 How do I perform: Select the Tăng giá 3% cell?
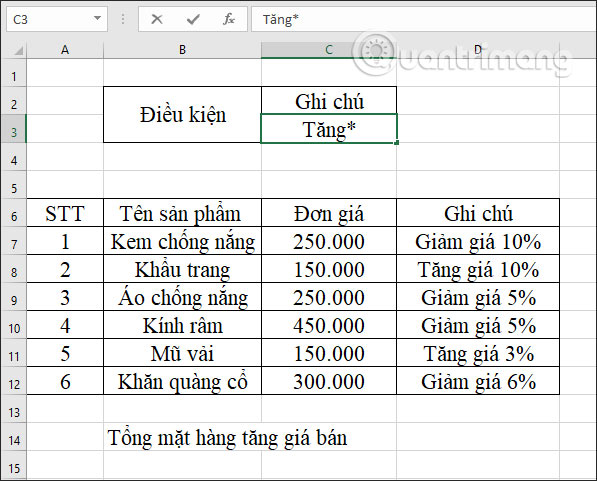click(x=478, y=353)
